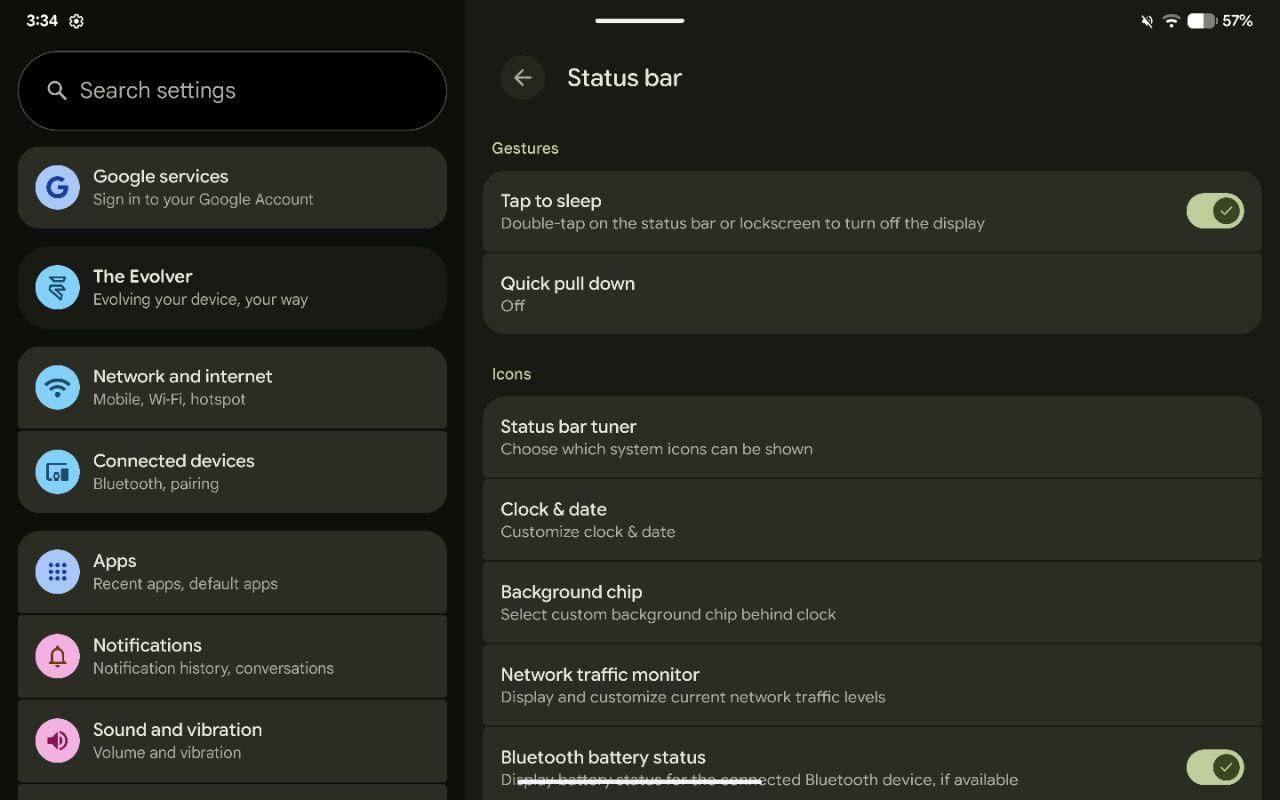The image size is (1280, 800).
Task: Click the Search settings field
Action: click(x=250, y=91)
